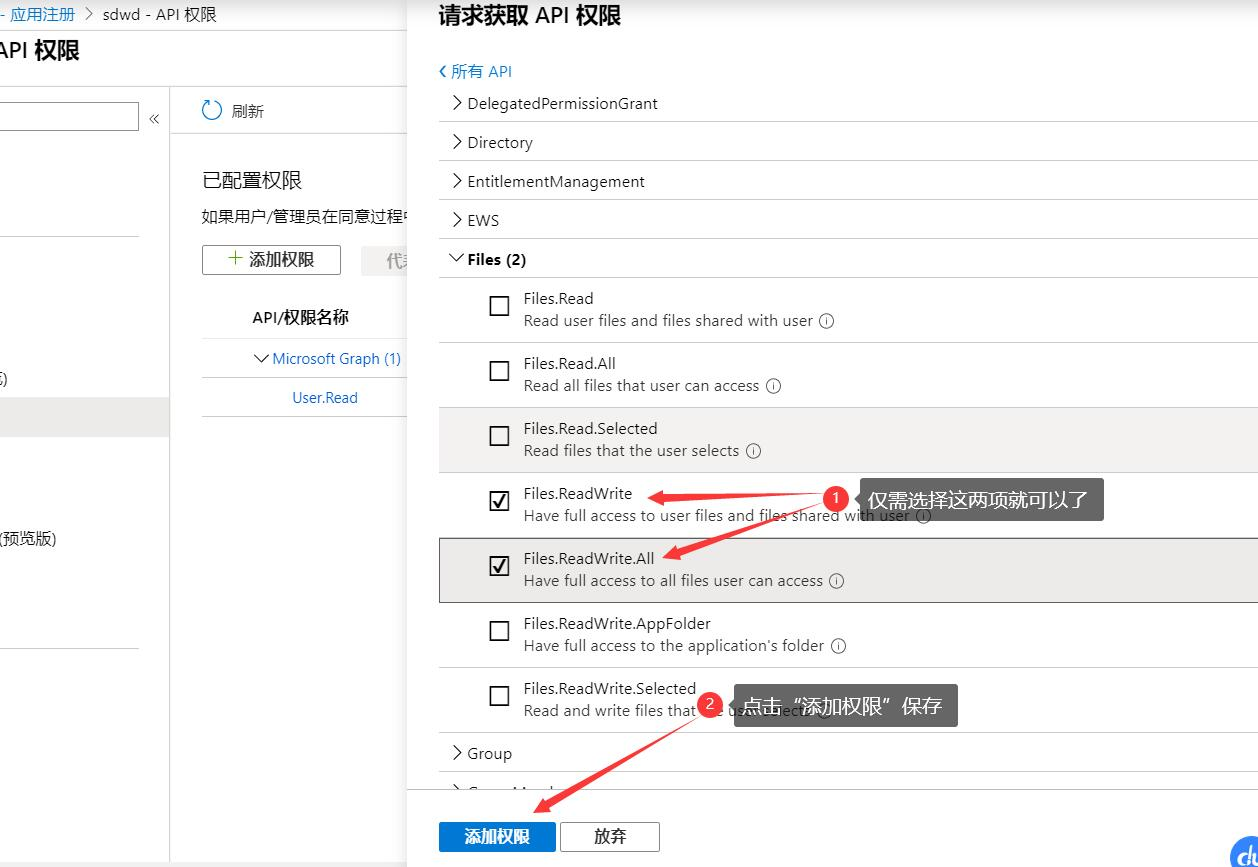Uncheck the Files.ReadWrite.All checkbox
This screenshot has width=1258, height=867.
click(499, 566)
